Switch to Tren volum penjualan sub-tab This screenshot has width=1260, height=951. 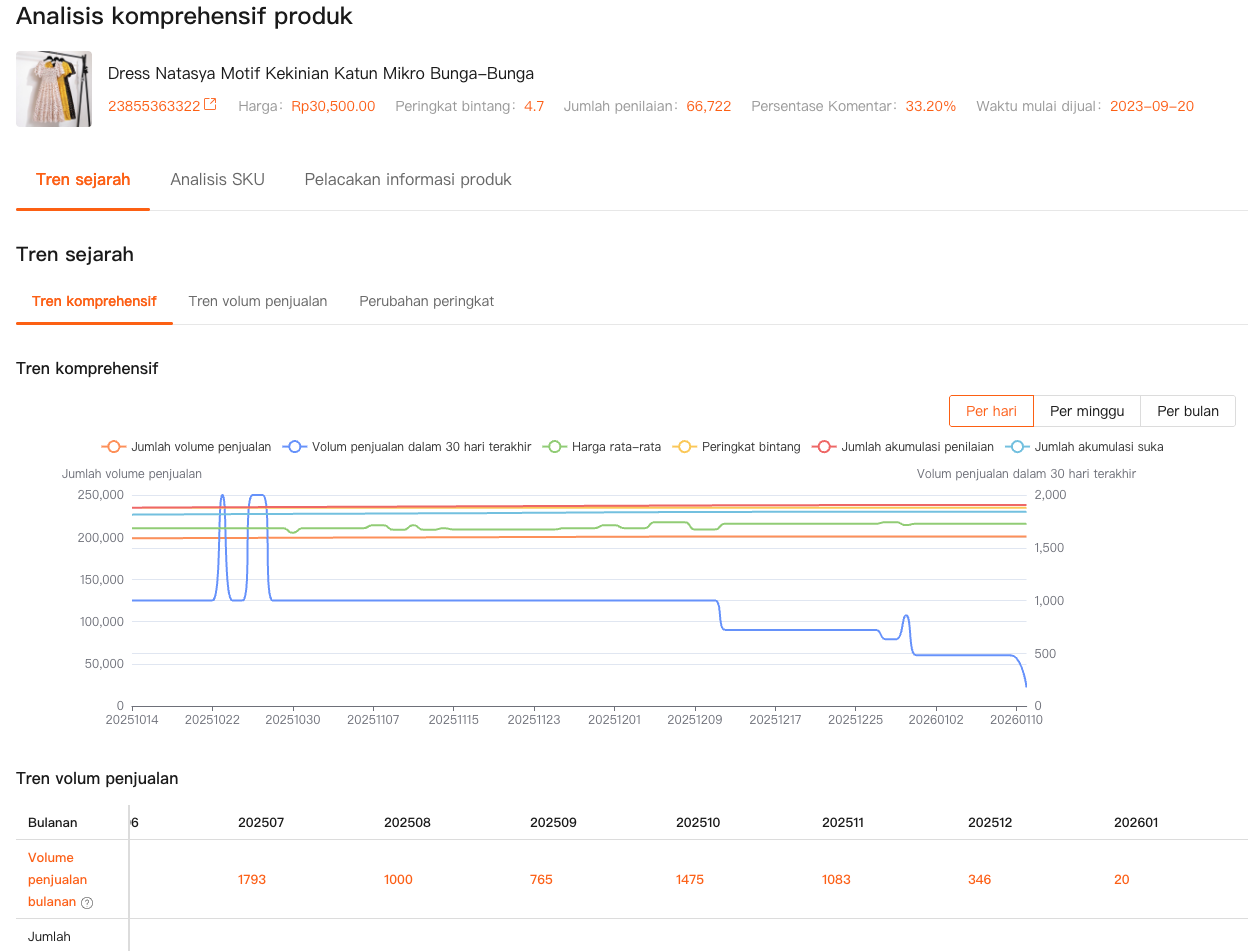pyautogui.click(x=258, y=301)
